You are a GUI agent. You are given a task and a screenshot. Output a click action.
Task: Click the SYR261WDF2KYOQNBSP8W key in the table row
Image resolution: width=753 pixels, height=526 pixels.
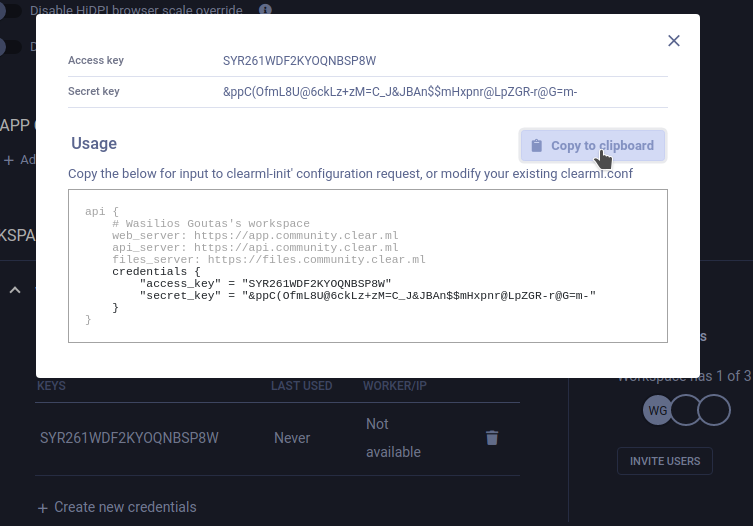(129, 438)
